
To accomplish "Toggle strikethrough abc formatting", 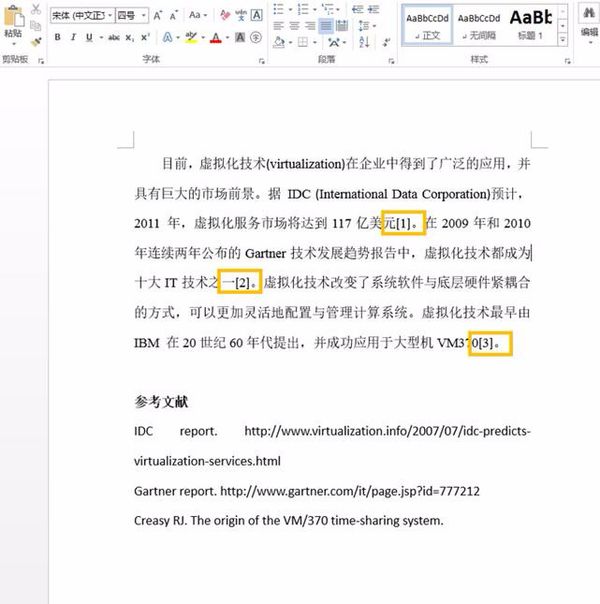I will 114,37.
